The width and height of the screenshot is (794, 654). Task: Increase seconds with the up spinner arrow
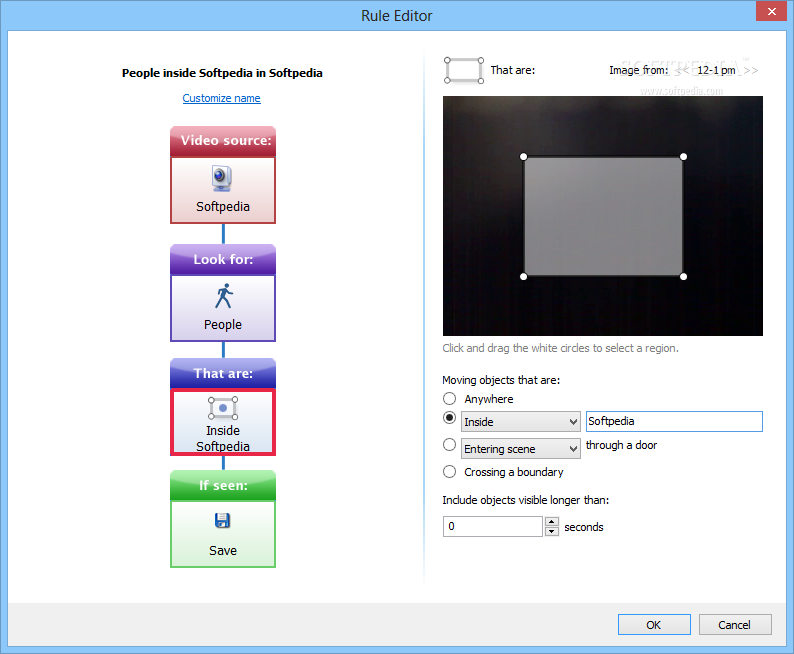pyautogui.click(x=552, y=521)
